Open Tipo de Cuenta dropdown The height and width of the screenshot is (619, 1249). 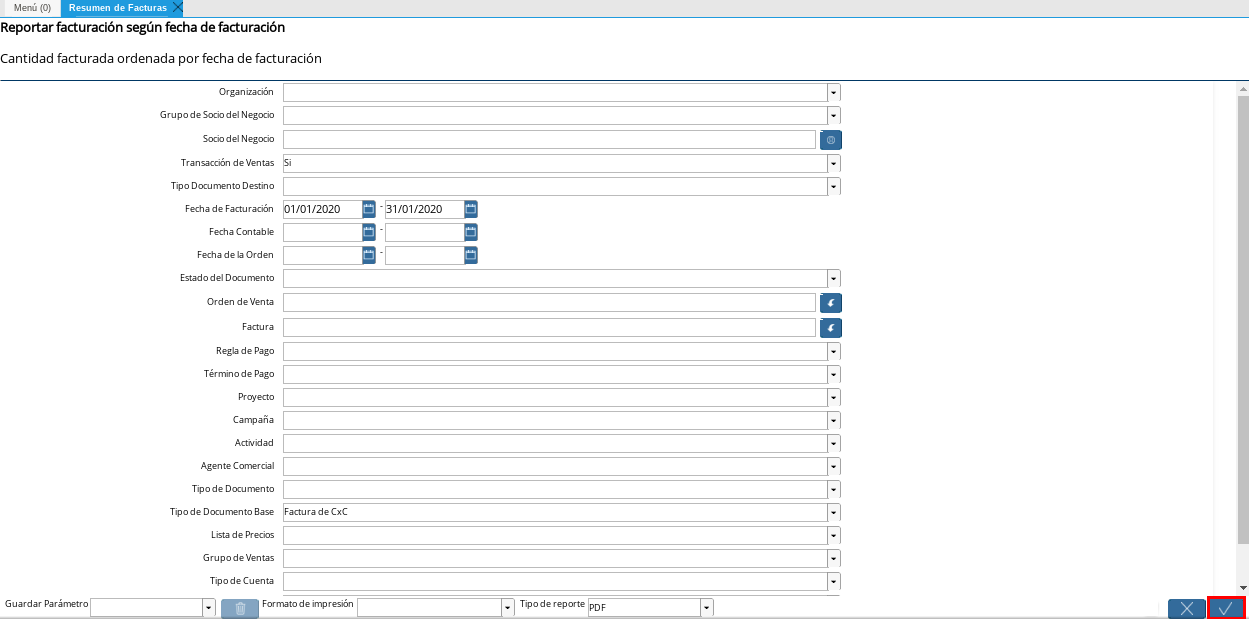834,581
